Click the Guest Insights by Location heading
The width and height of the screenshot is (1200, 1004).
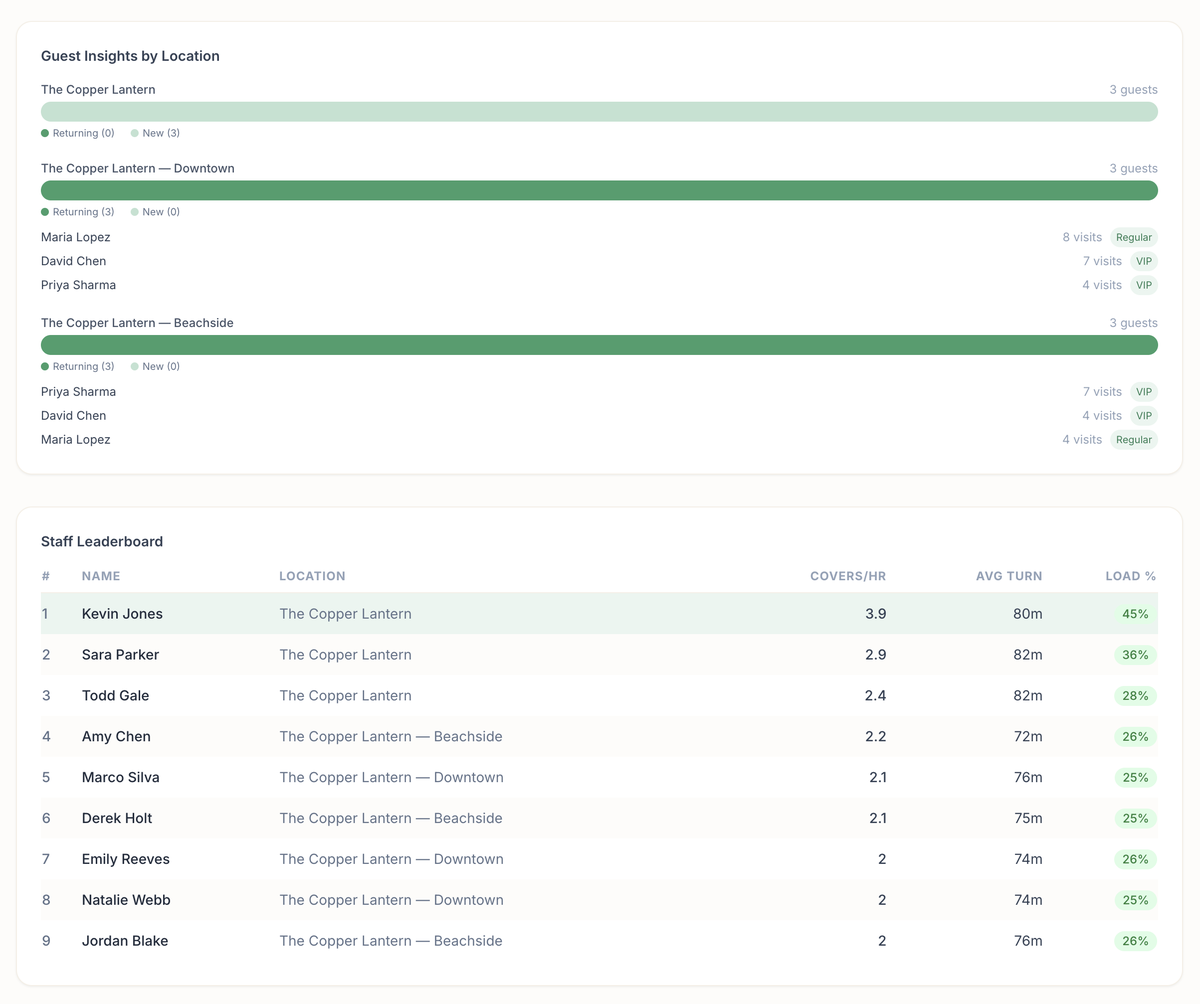click(x=130, y=56)
